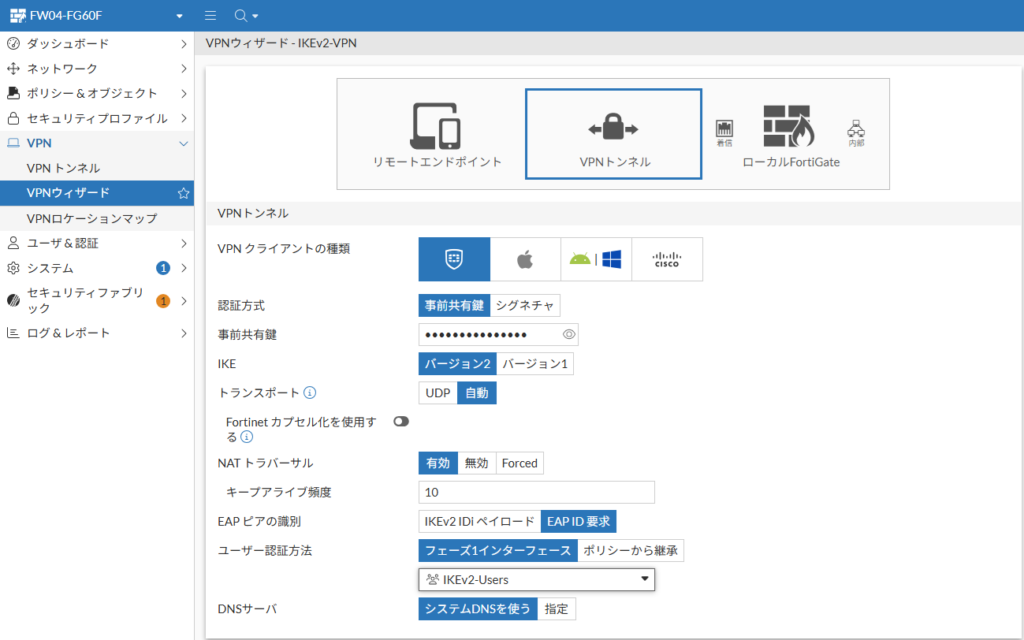Choose Cisco VPN client type

667,259
